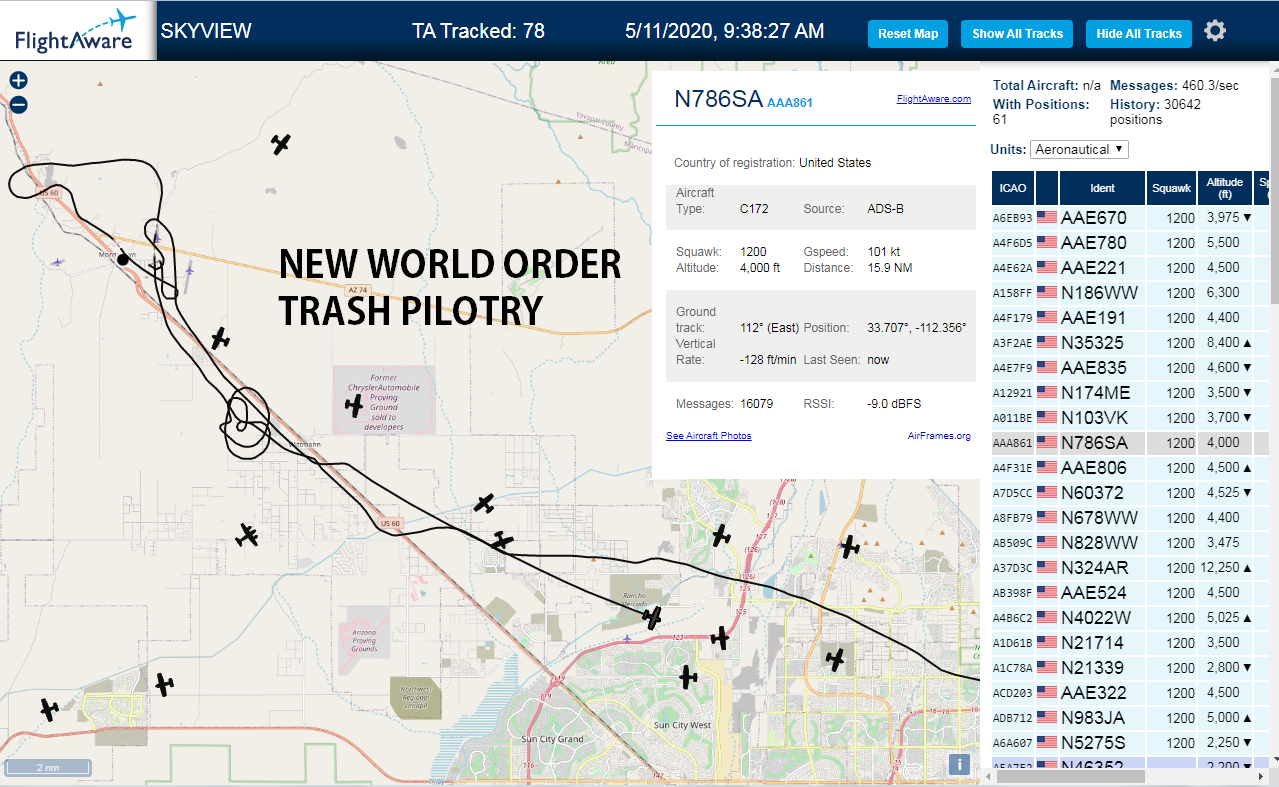Image resolution: width=1279 pixels, height=787 pixels.
Task: Click Hide All Tracks button
Action: pos(1139,33)
